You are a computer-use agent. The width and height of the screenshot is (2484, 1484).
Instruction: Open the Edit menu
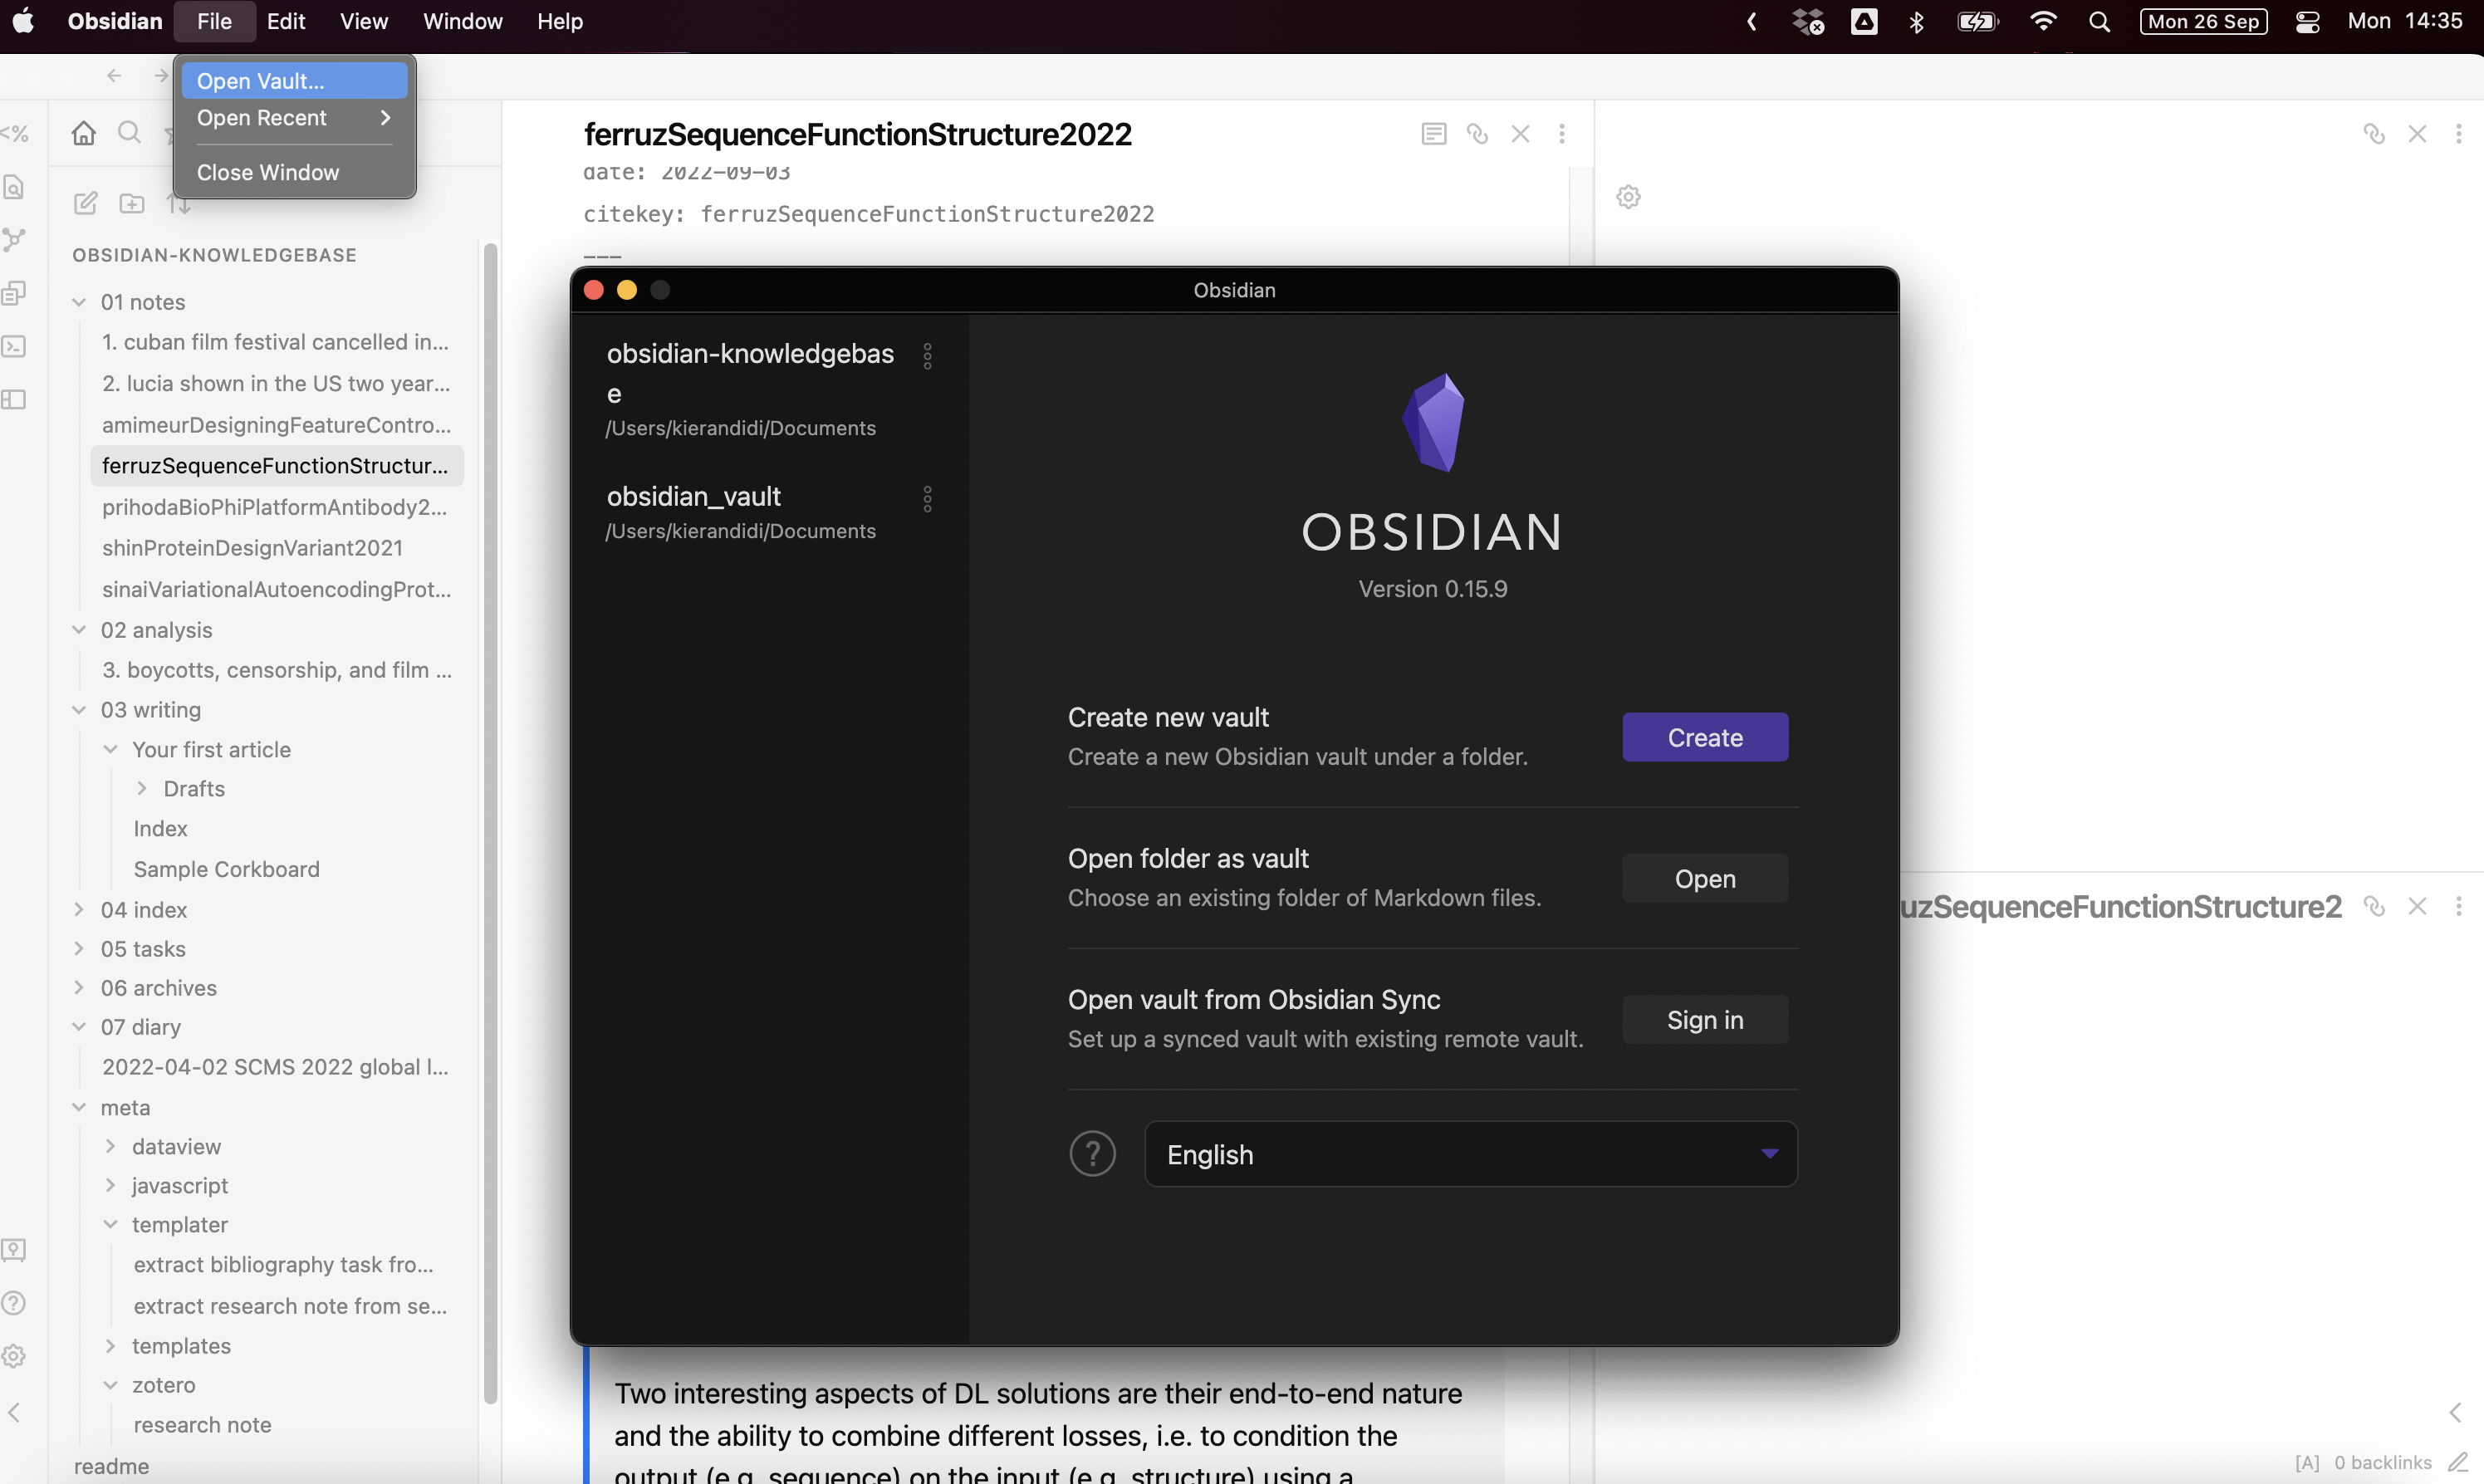[286, 21]
